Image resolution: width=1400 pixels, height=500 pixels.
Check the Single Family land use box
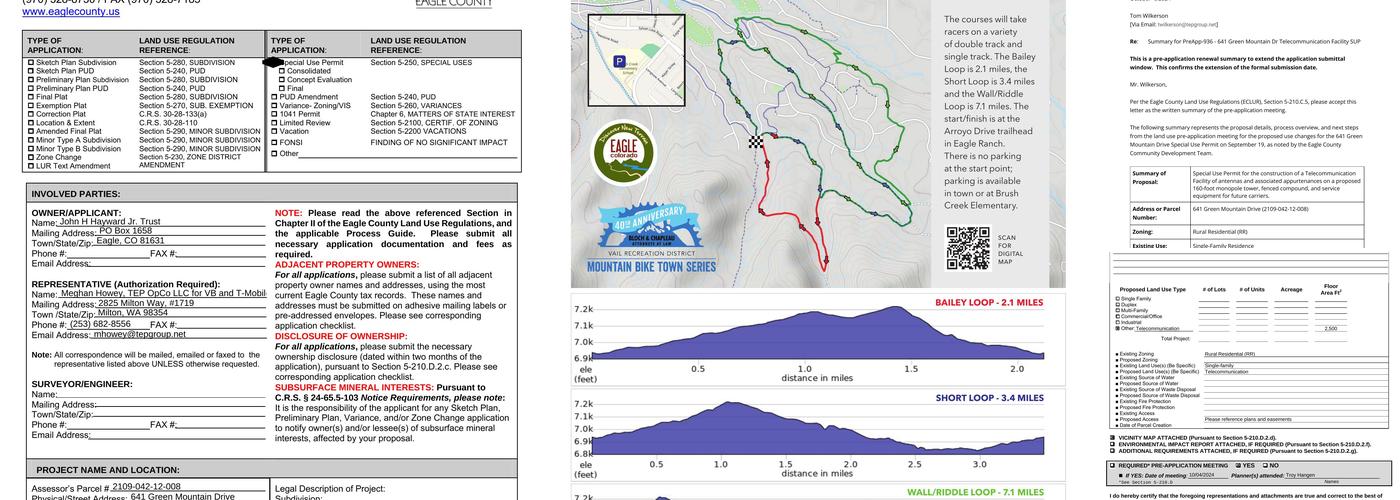(1118, 299)
